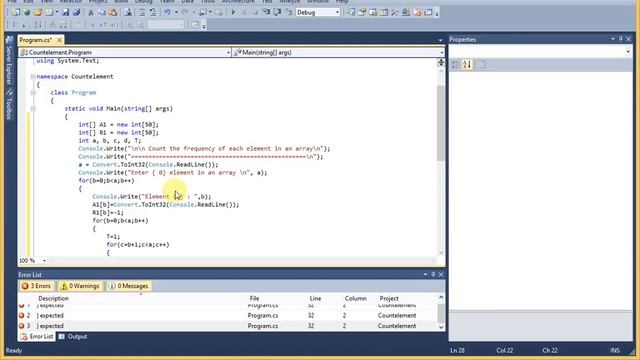Collapse the static void Main outline

coord(33,109)
